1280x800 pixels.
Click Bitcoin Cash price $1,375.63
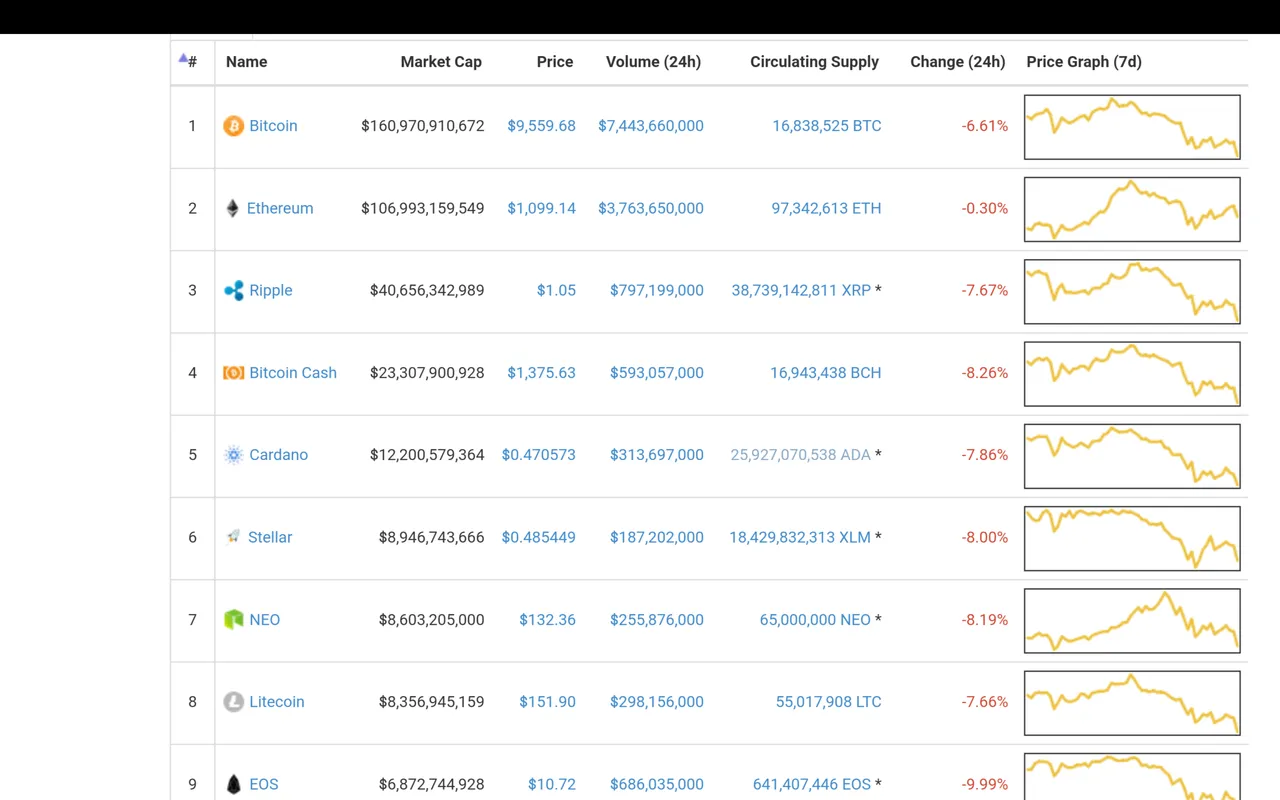pyautogui.click(x=541, y=373)
